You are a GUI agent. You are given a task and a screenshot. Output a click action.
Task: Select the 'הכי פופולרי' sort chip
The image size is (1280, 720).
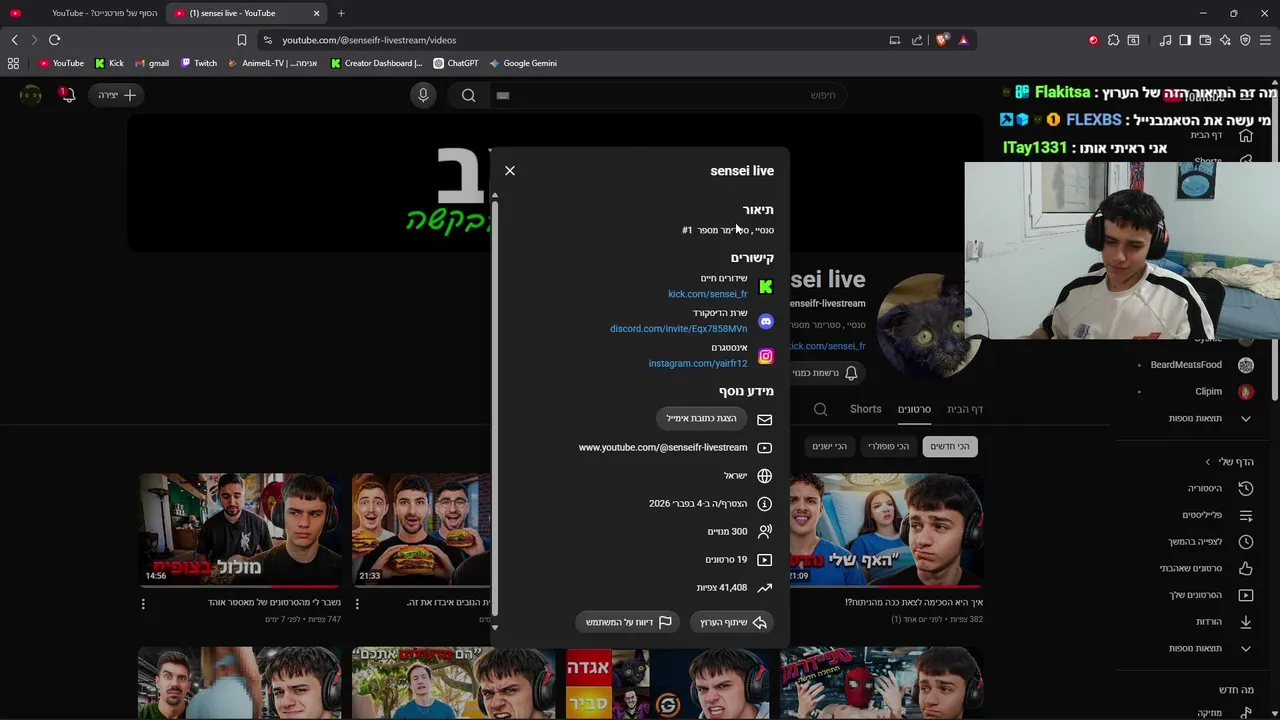click(889, 446)
